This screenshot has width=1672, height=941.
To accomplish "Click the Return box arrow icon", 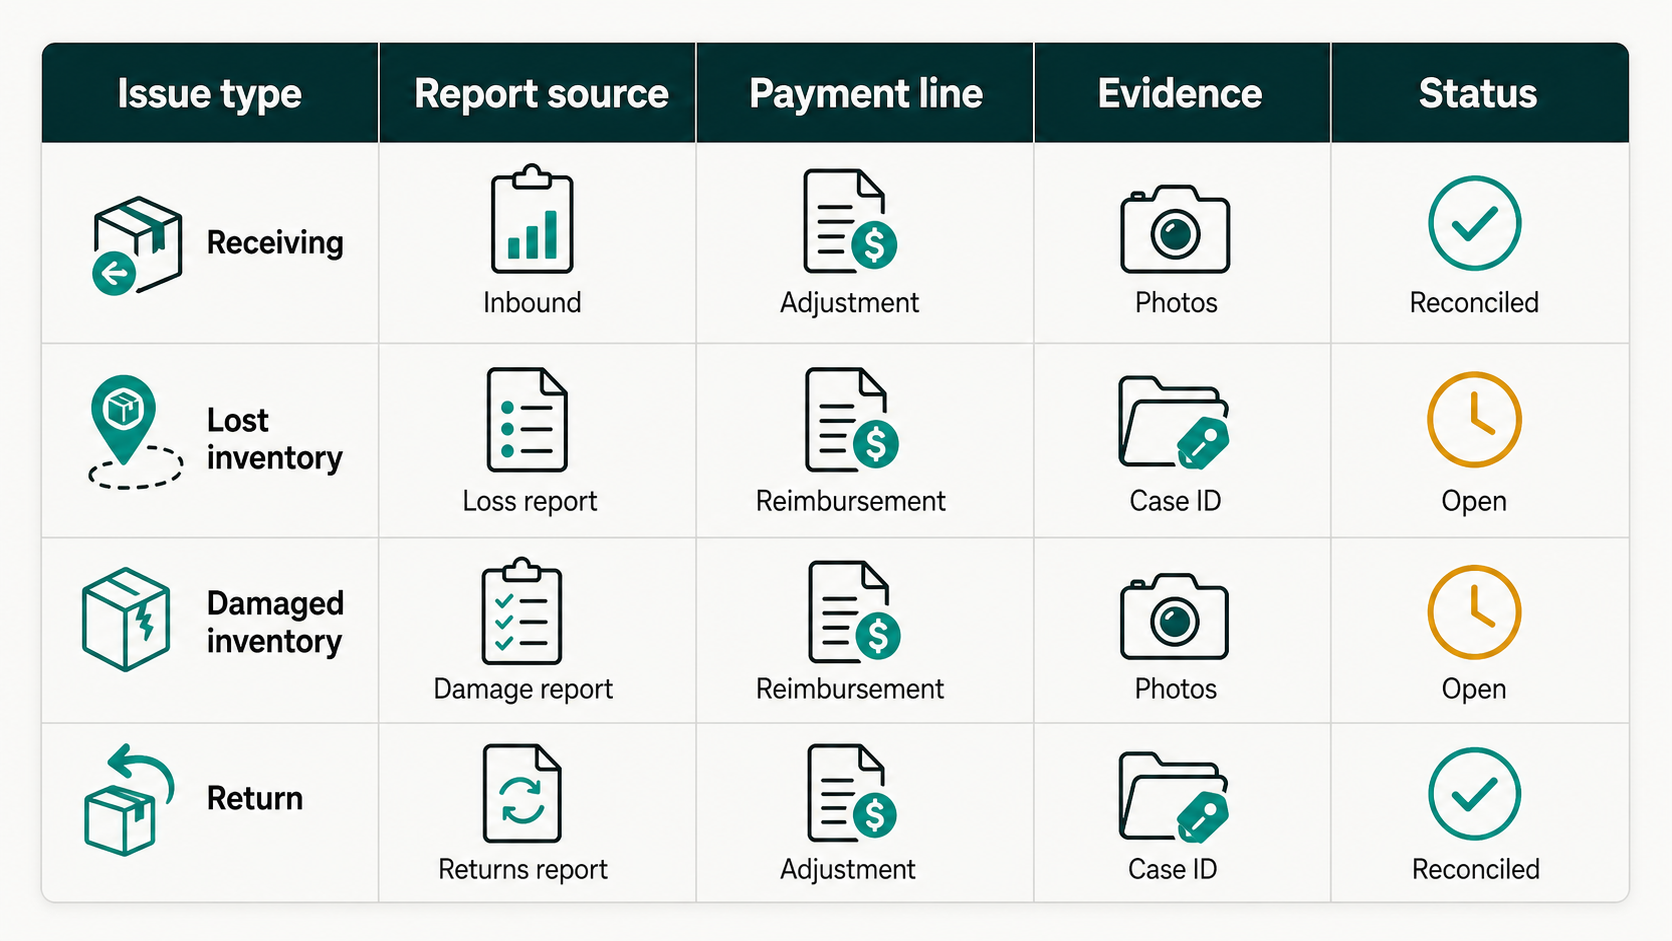I will 129,799.
